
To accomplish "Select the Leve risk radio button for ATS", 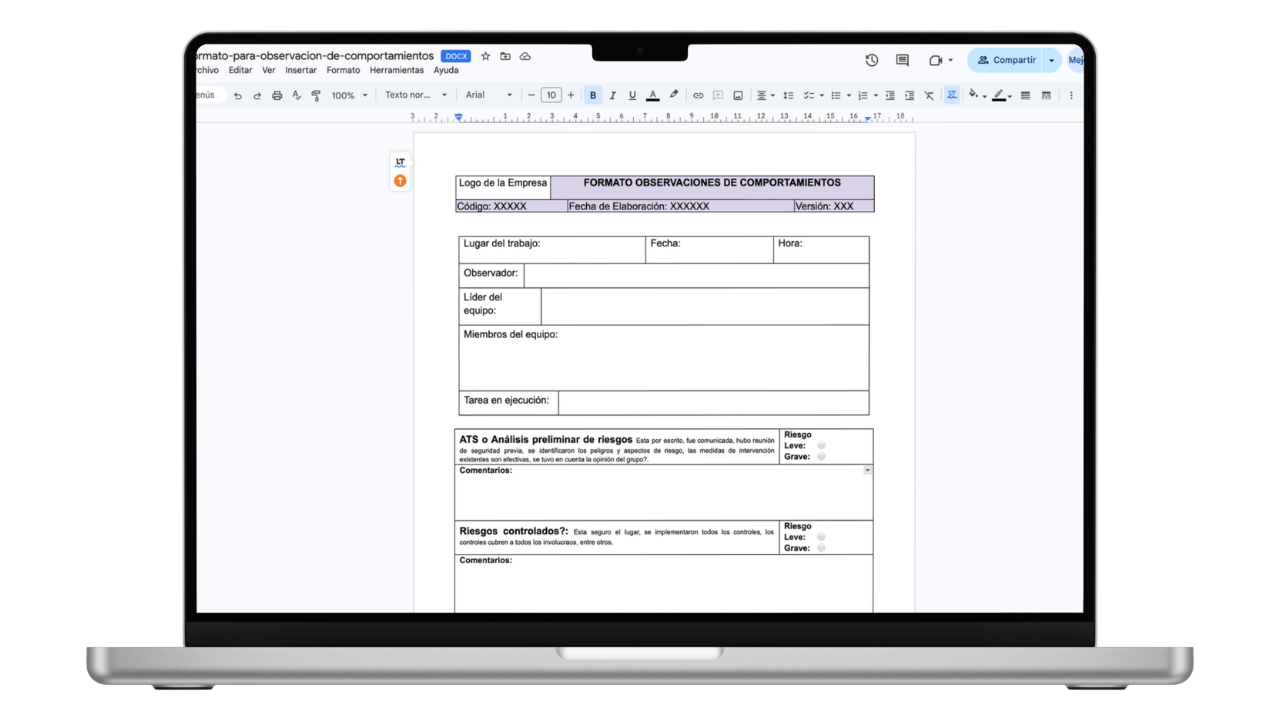I will [821, 446].
